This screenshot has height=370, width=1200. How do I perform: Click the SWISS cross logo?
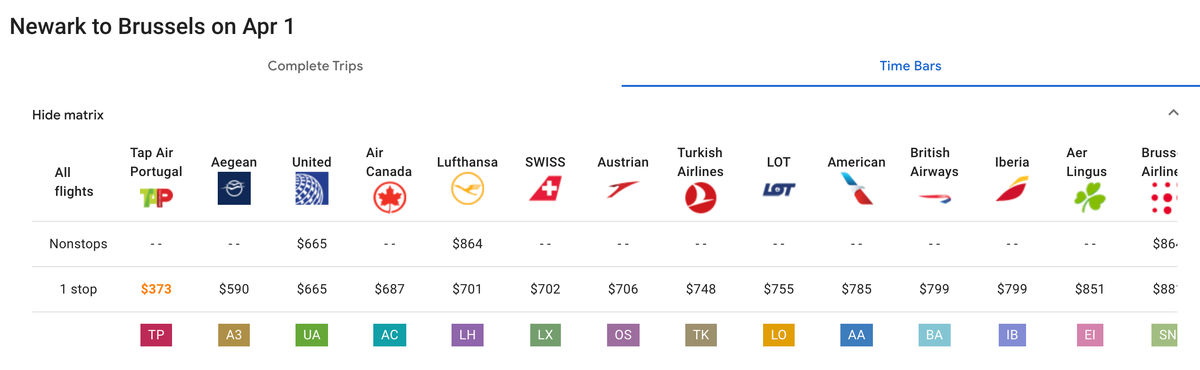click(545, 189)
